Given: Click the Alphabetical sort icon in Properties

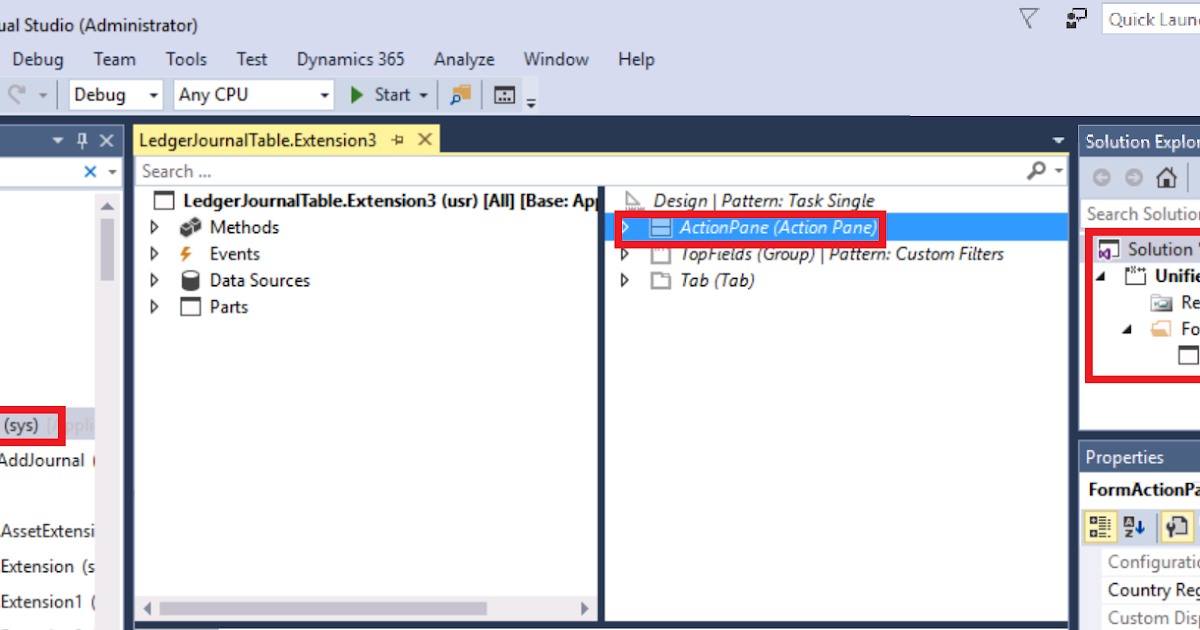Looking at the screenshot, I should click(x=1132, y=526).
